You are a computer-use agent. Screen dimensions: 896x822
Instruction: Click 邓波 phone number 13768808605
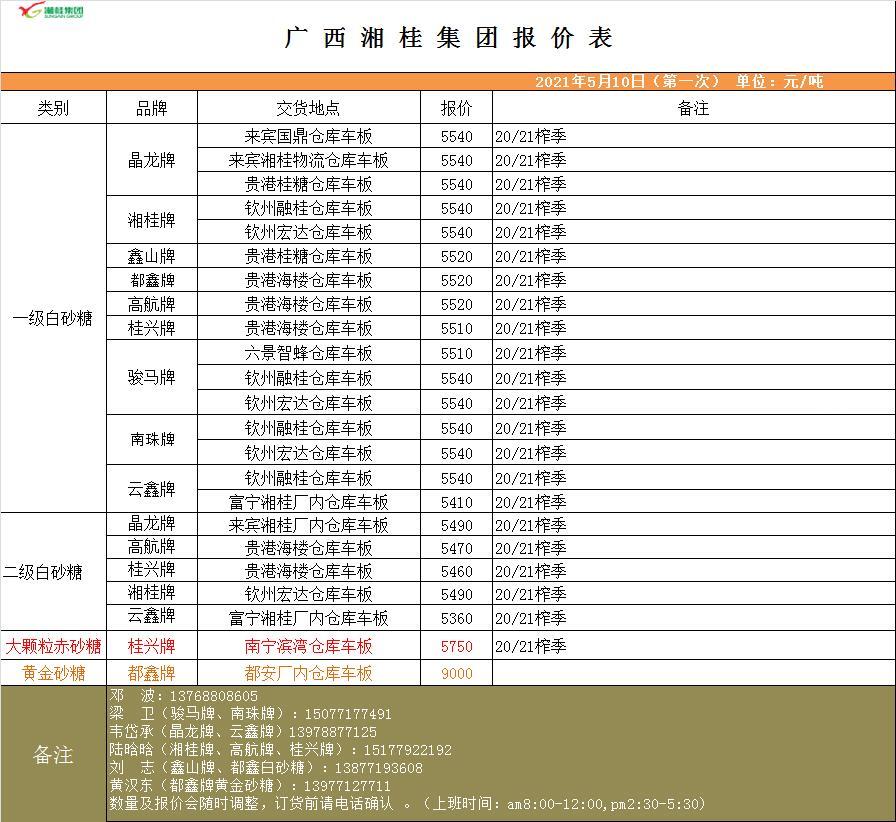coord(213,696)
